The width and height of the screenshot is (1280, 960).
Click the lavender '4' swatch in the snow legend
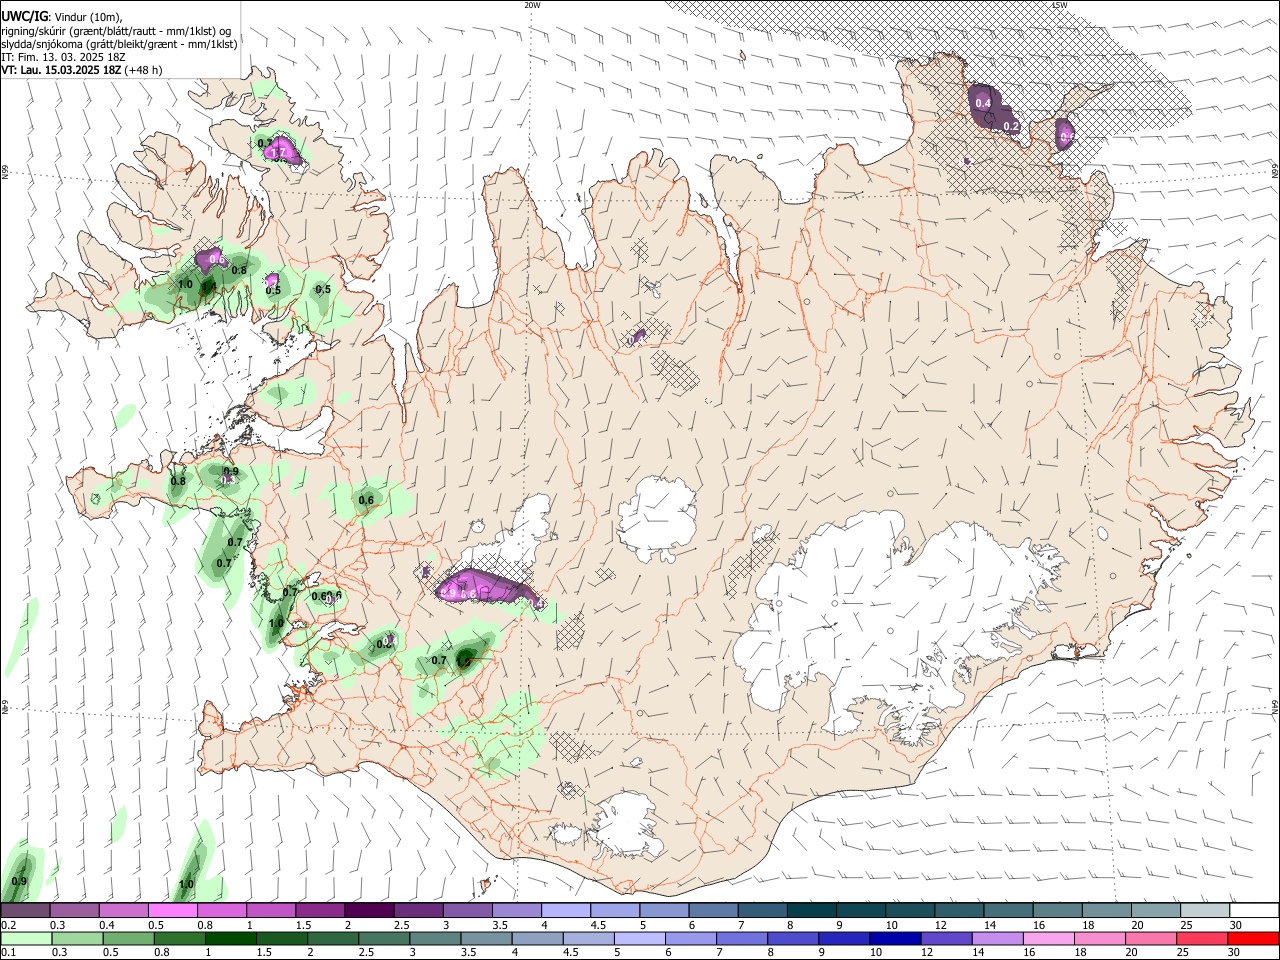564,911
